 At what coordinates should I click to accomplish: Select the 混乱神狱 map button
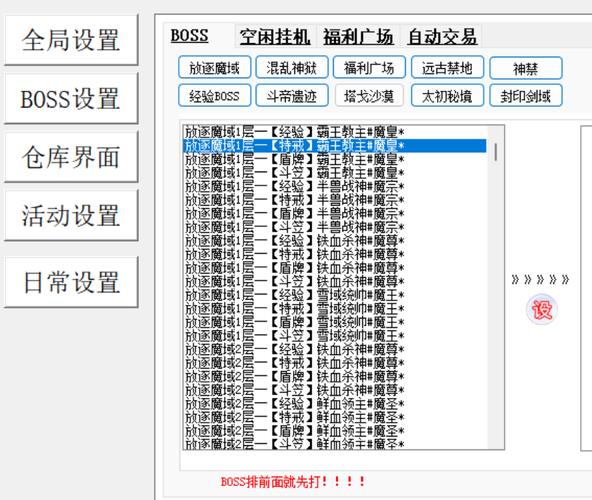click(292, 68)
